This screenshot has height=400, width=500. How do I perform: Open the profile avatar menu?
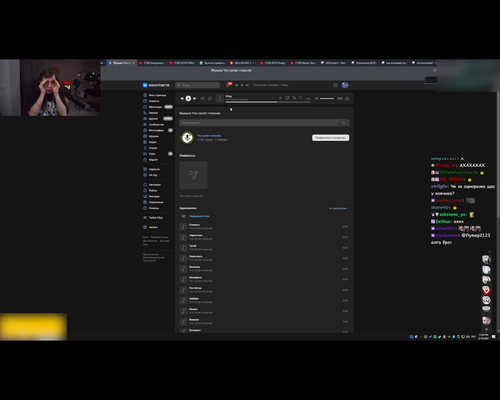pos(345,85)
